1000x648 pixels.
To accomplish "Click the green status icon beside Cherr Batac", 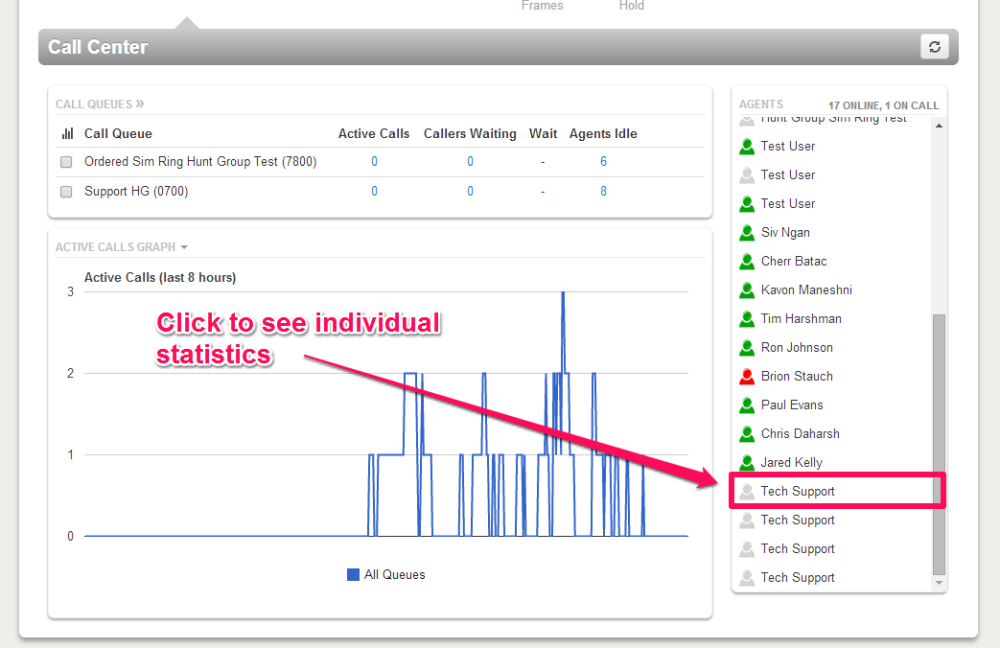I will pos(746,261).
